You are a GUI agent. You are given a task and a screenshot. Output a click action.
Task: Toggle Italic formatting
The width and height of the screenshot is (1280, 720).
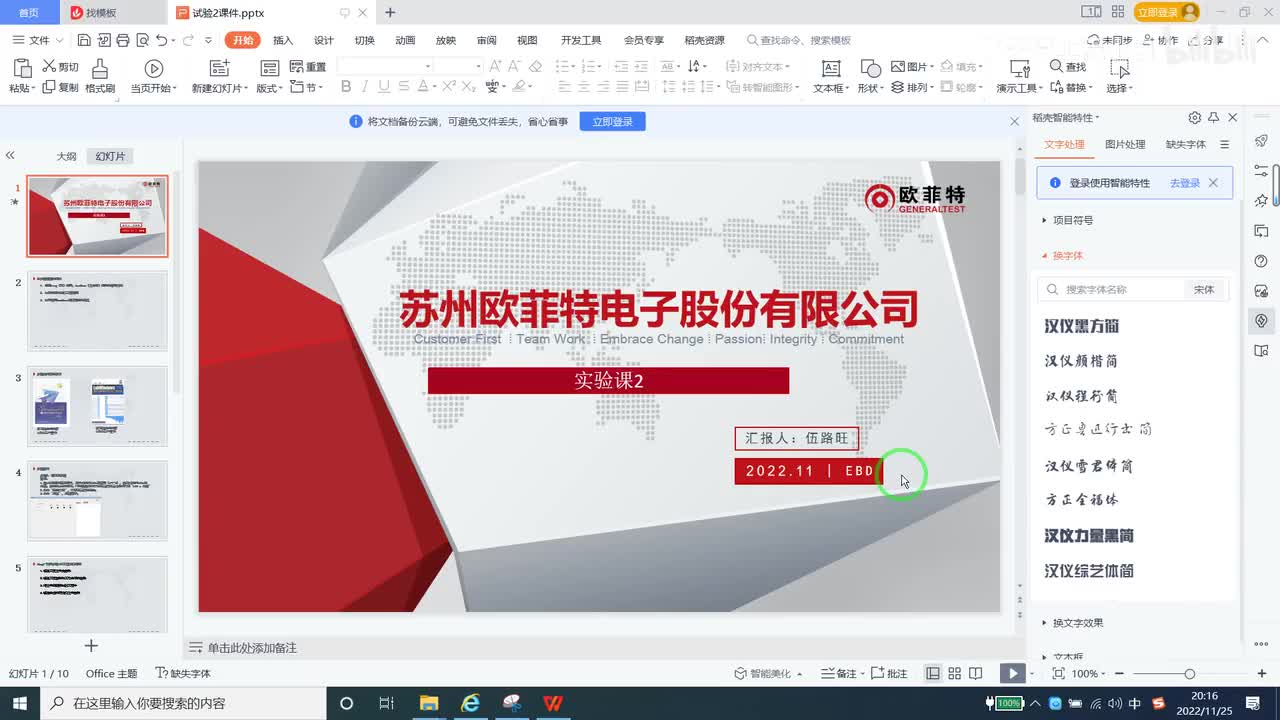[365, 87]
